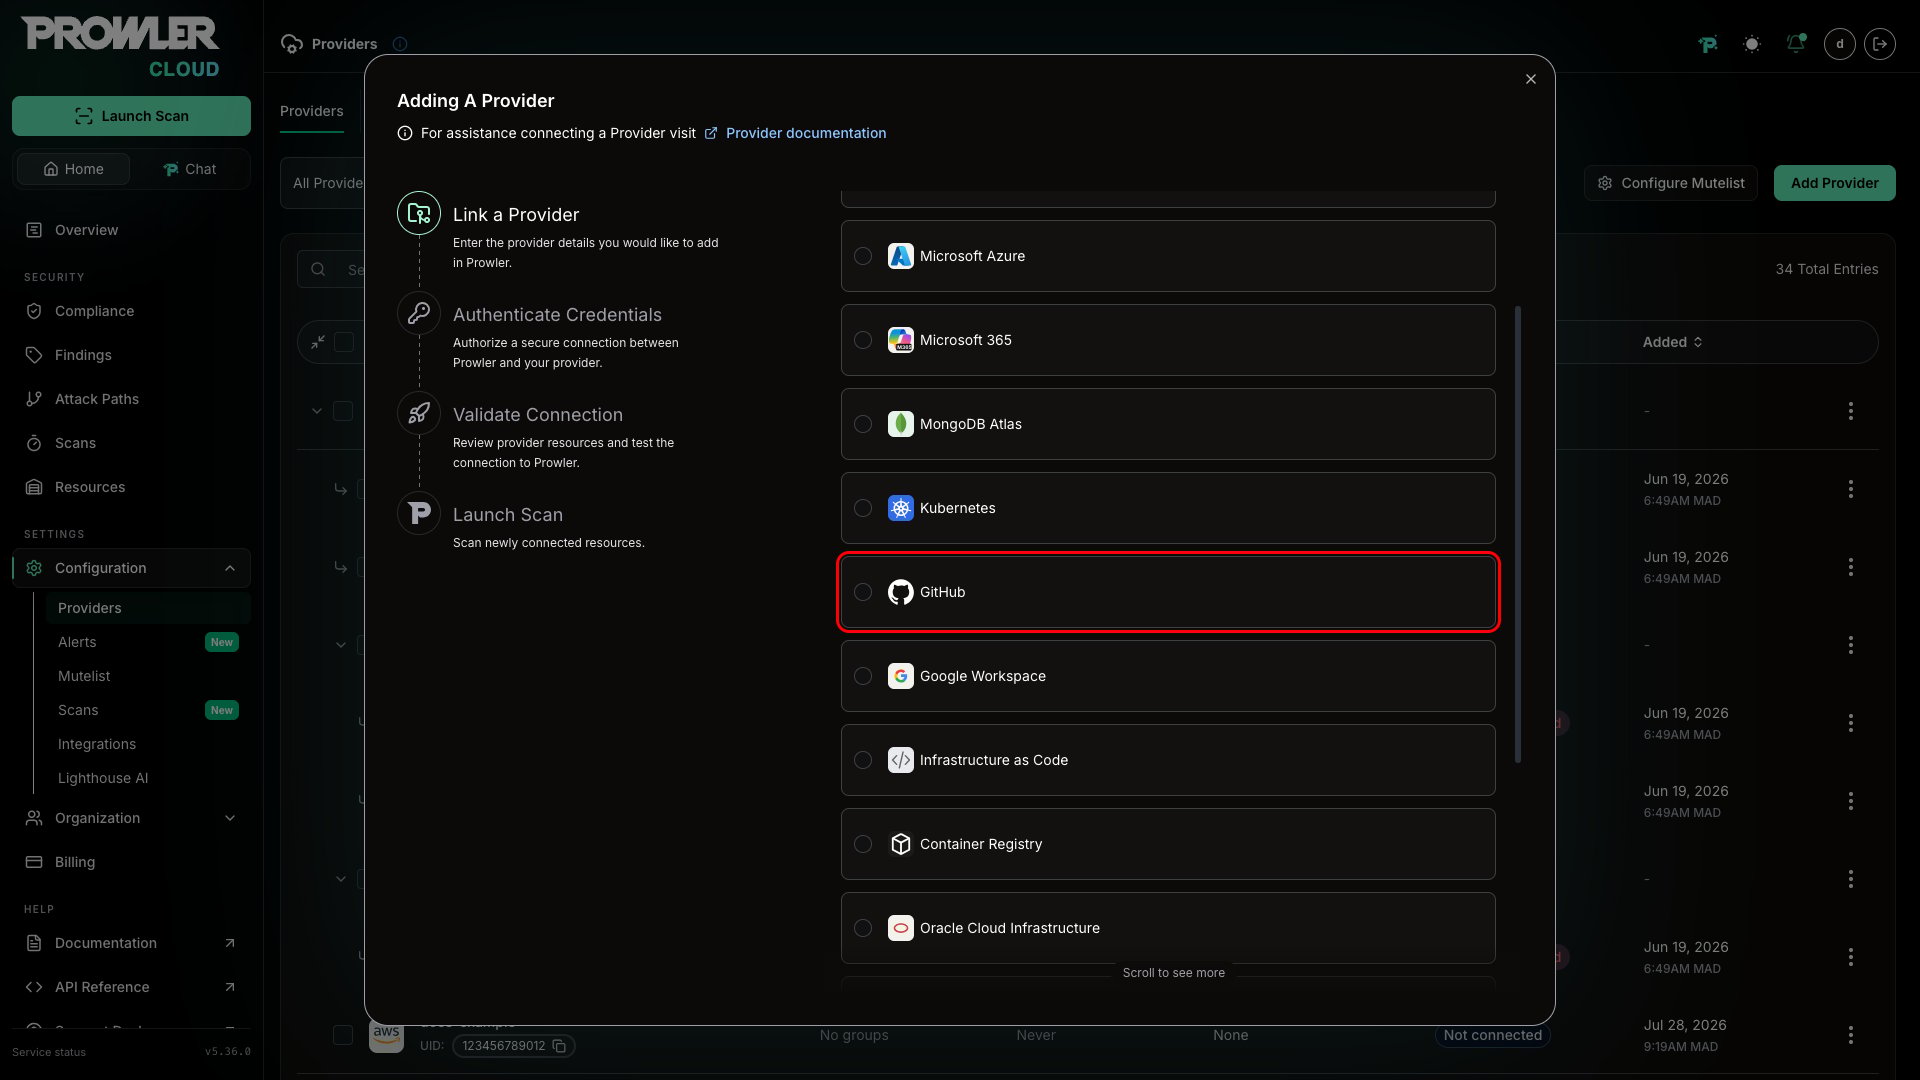Click the sign out icon
Image resolution: width=1920 pixels, height=1080 pixels.
pyautogui.click(x=1880, y=44)
